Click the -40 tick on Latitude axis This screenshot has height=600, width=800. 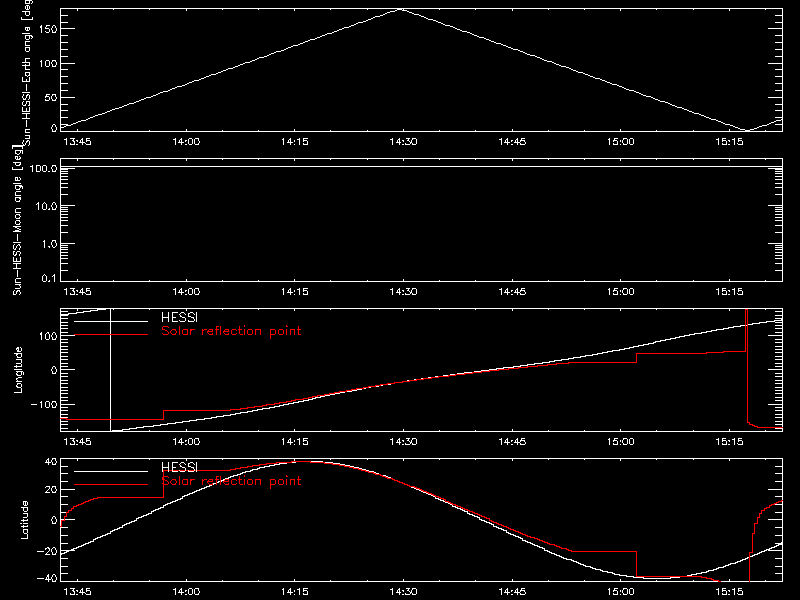[x=47, y=579]
